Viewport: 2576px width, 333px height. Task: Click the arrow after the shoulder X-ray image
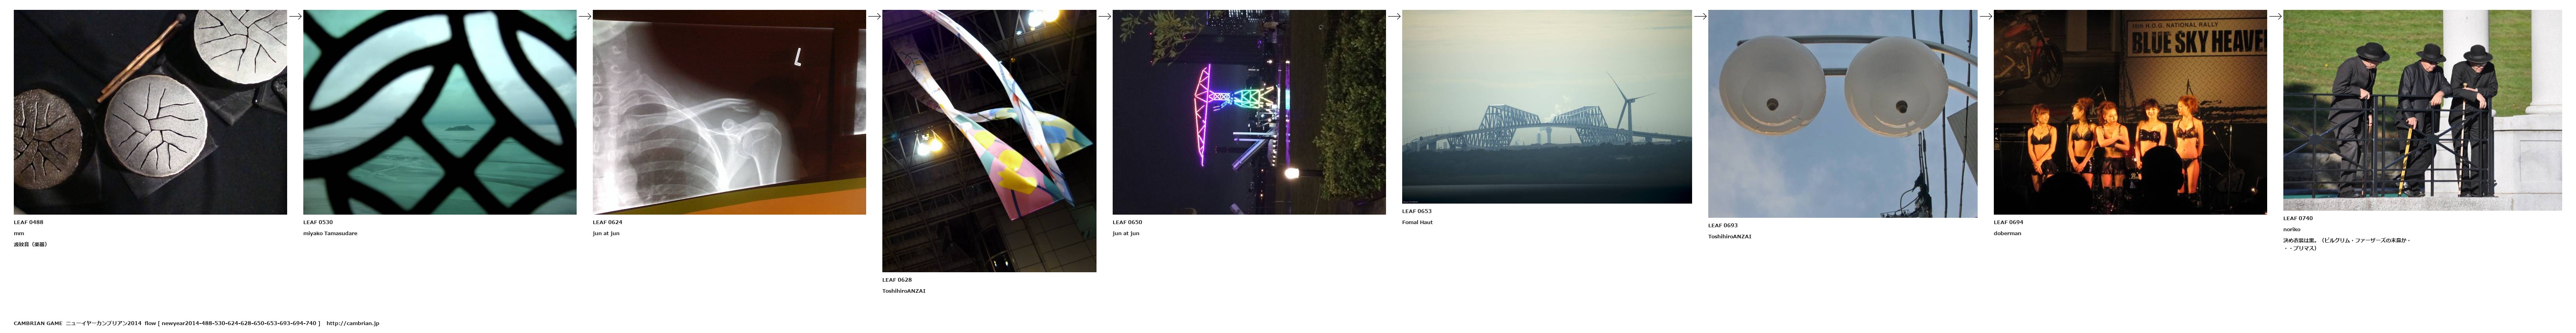874,16
